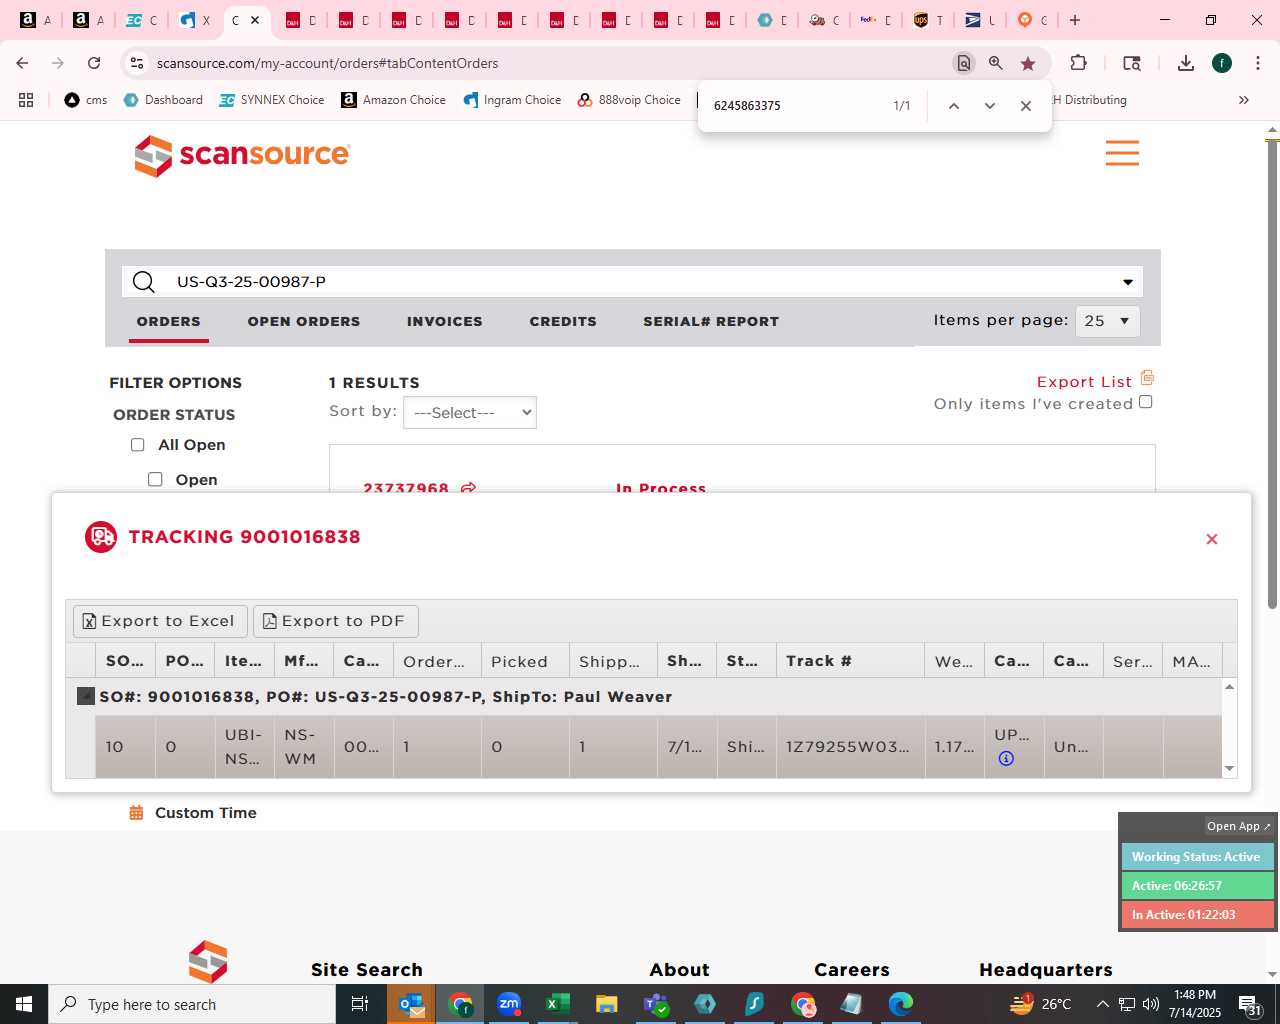Switch to the Credits tab
Viewport: 1280px width, 1024px height.
563,321
